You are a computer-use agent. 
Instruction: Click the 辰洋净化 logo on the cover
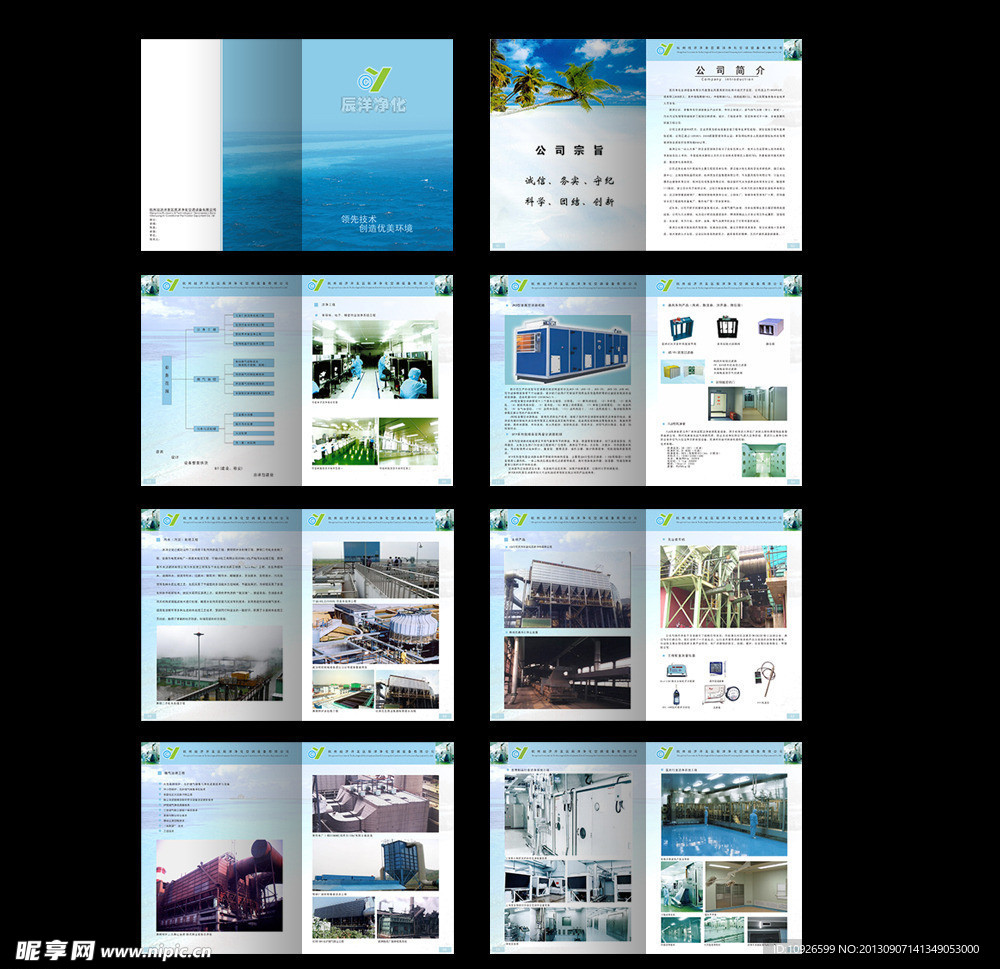coord(374,90)
